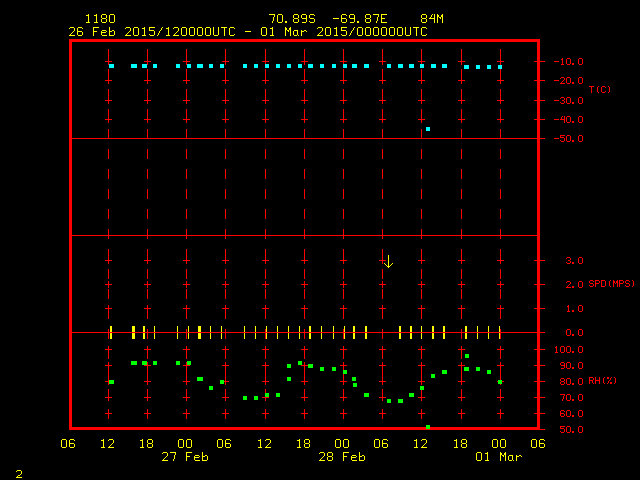Click the yellow wind direction arrow
Image resolution: width=640 pixels, height=480 pixels.
click(388, 261)
